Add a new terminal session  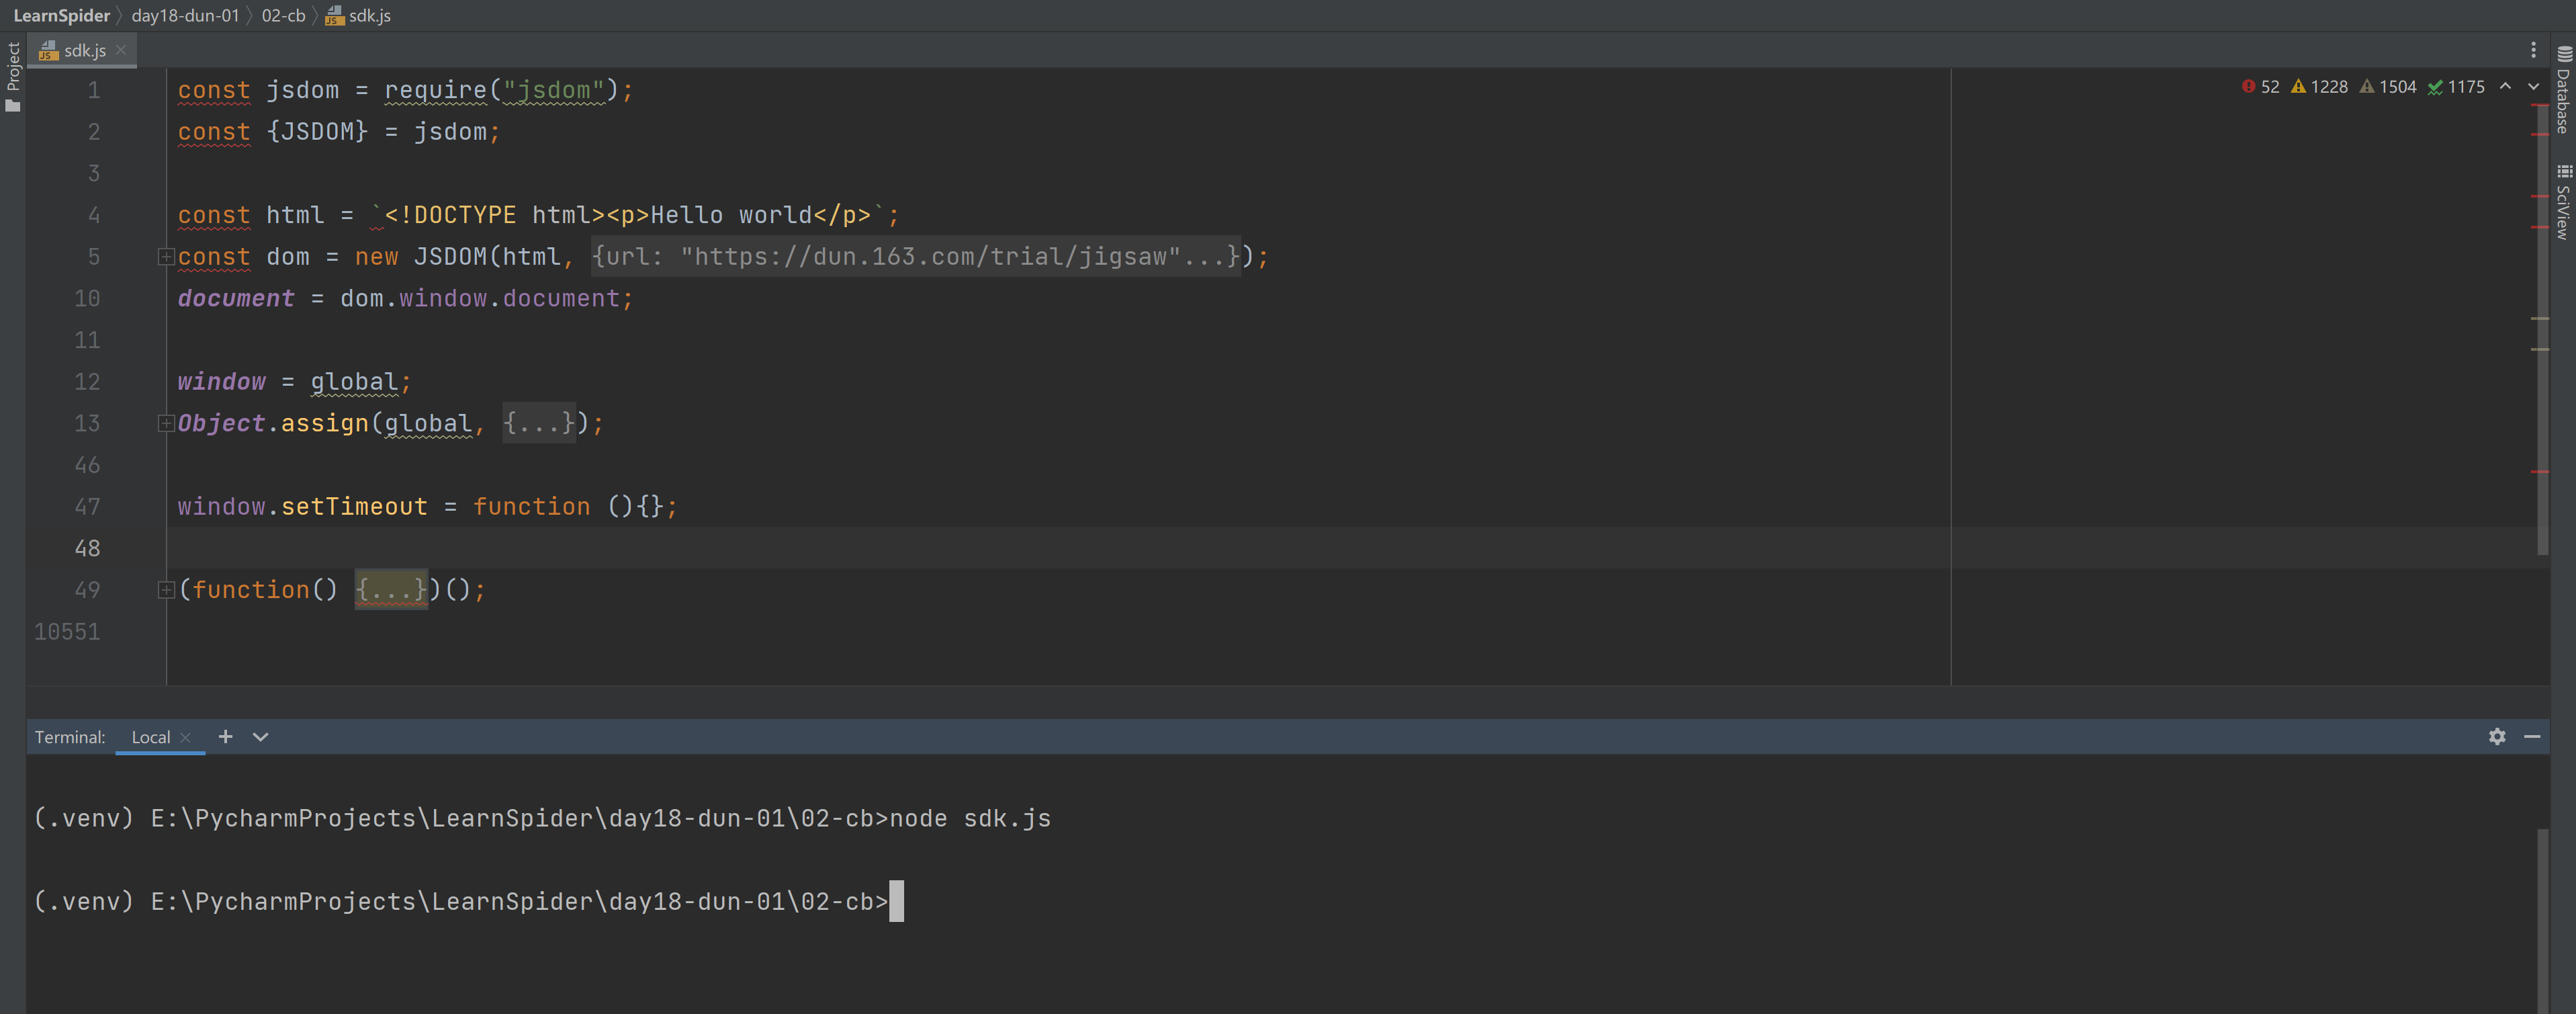coord(226,736)
